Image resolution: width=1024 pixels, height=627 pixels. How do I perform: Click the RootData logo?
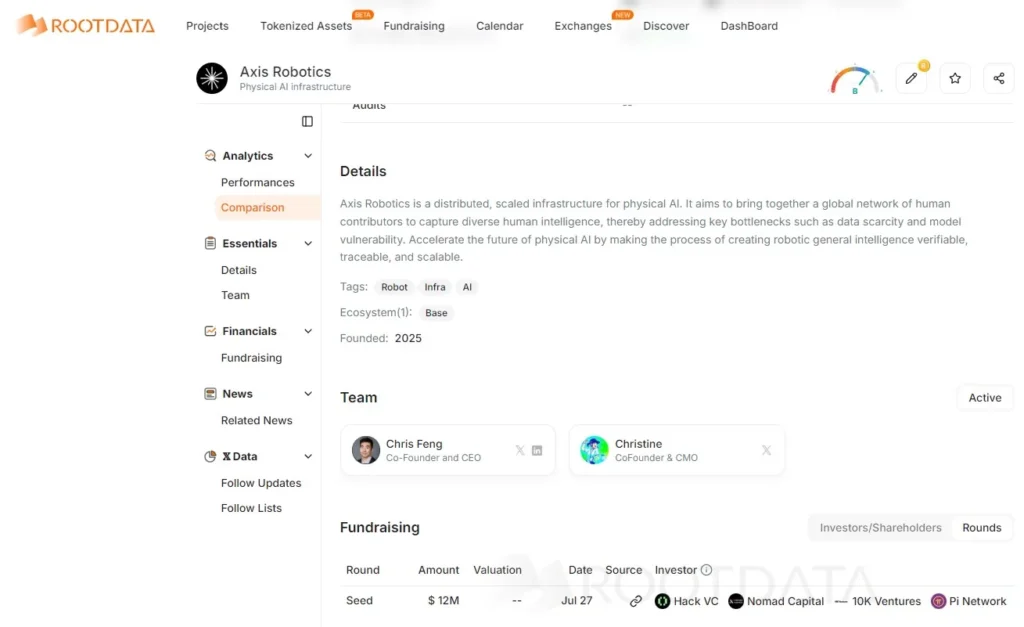pyautogui.click(x=86, y=25)
